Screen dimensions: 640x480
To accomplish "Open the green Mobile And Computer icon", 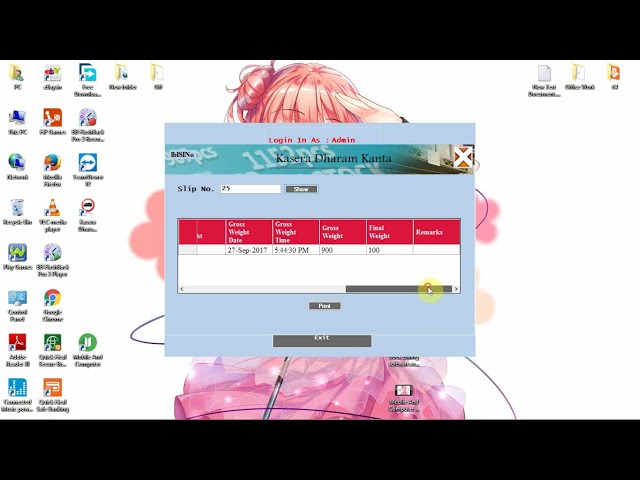I will [87, 350].
